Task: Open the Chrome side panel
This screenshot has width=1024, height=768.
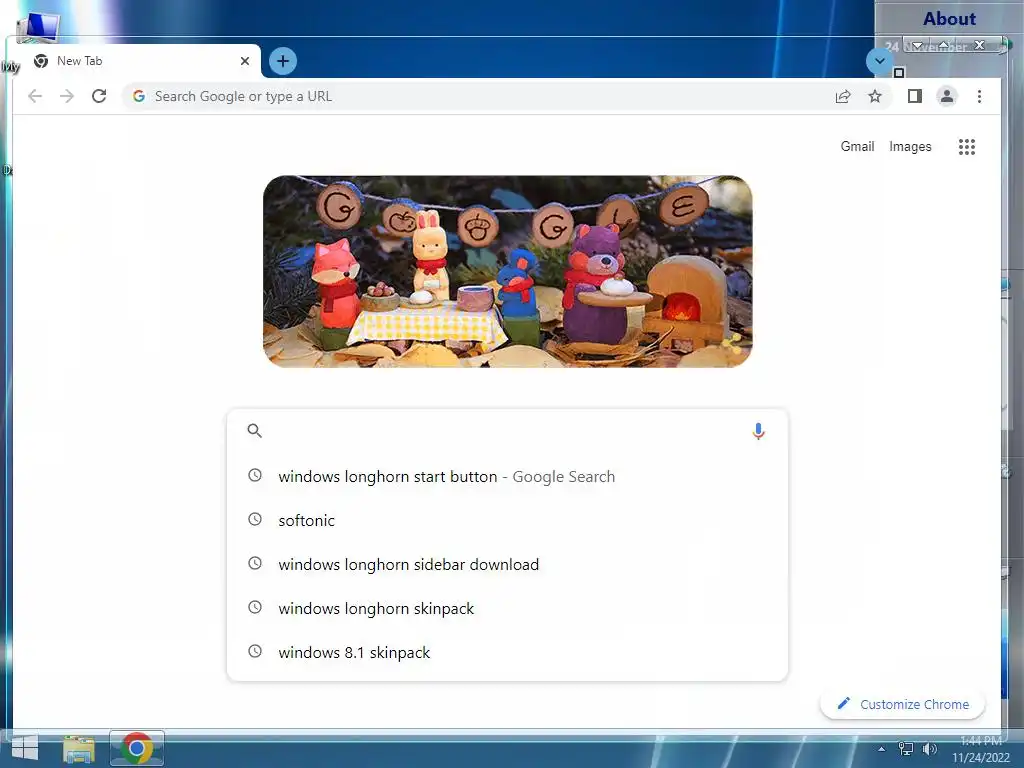Action: [x=915, y=97]
